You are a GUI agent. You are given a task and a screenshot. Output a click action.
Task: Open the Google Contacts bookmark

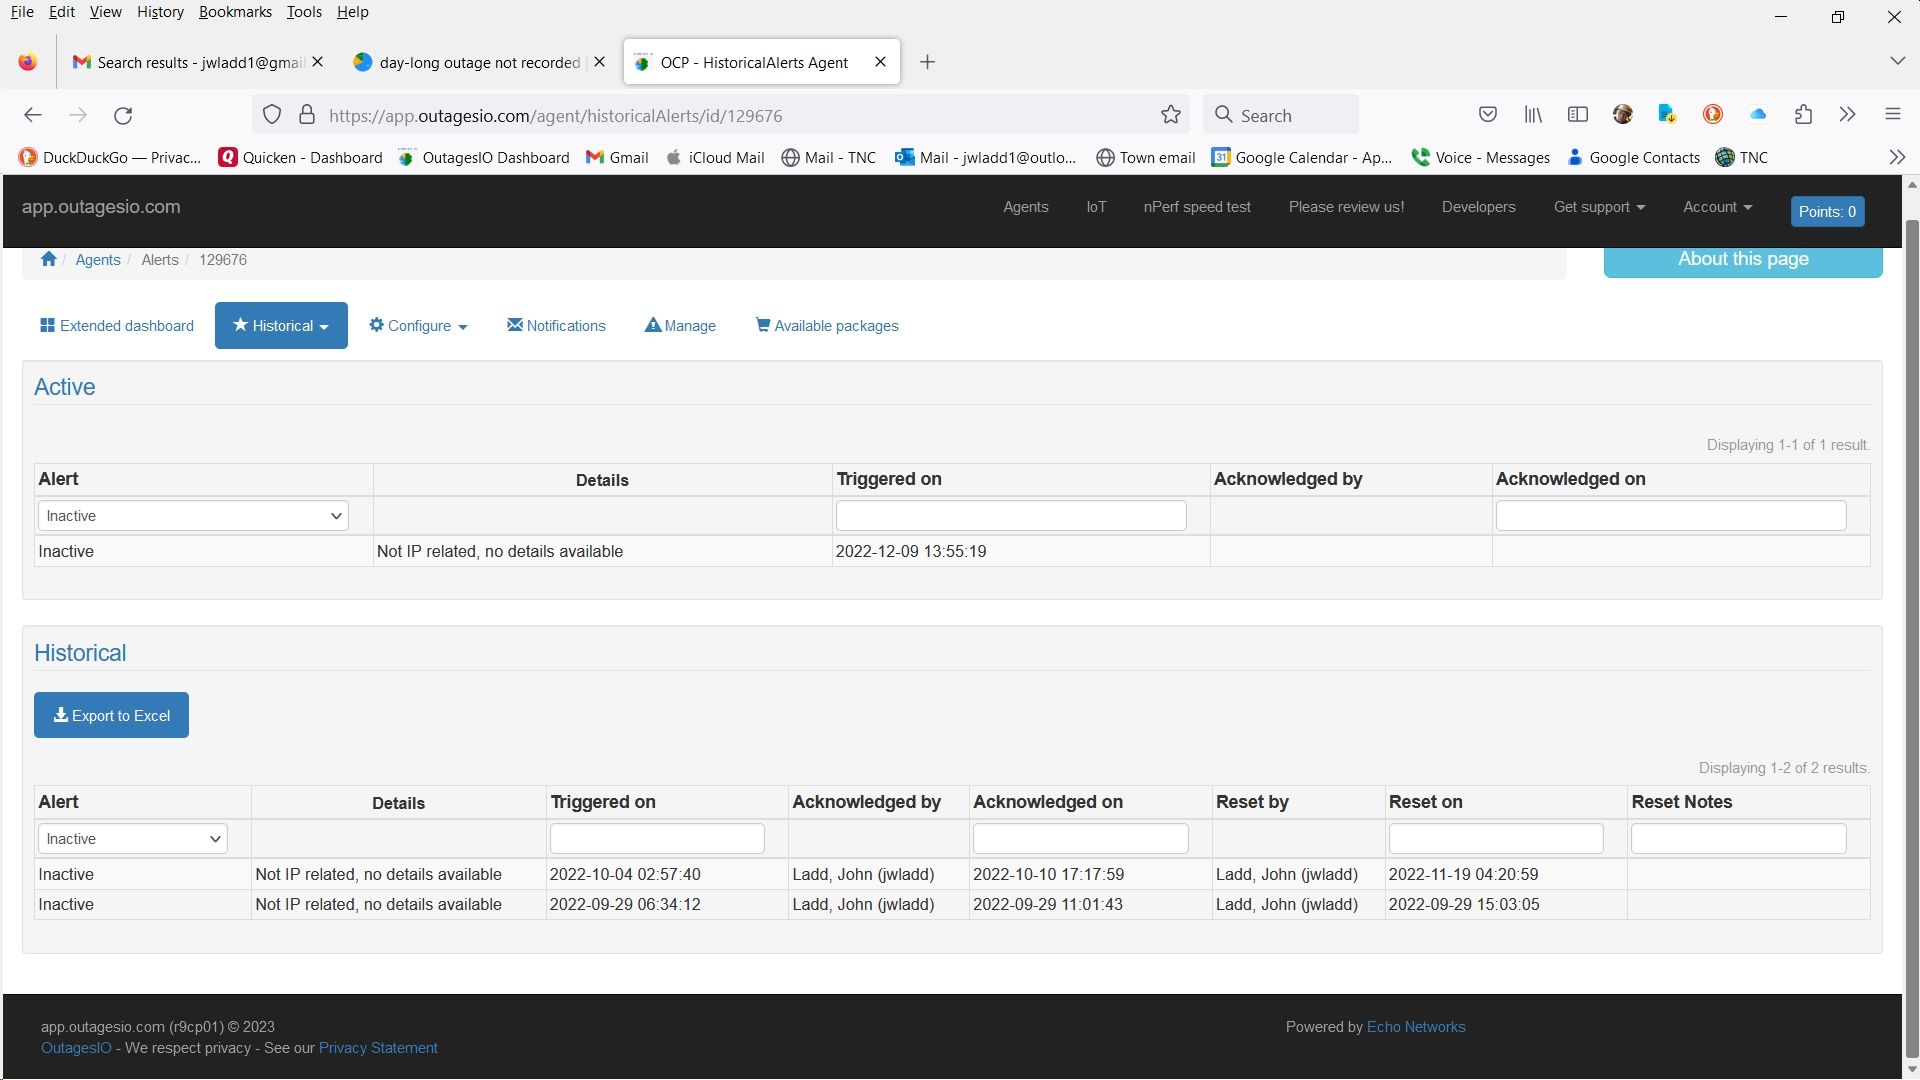1633,157
